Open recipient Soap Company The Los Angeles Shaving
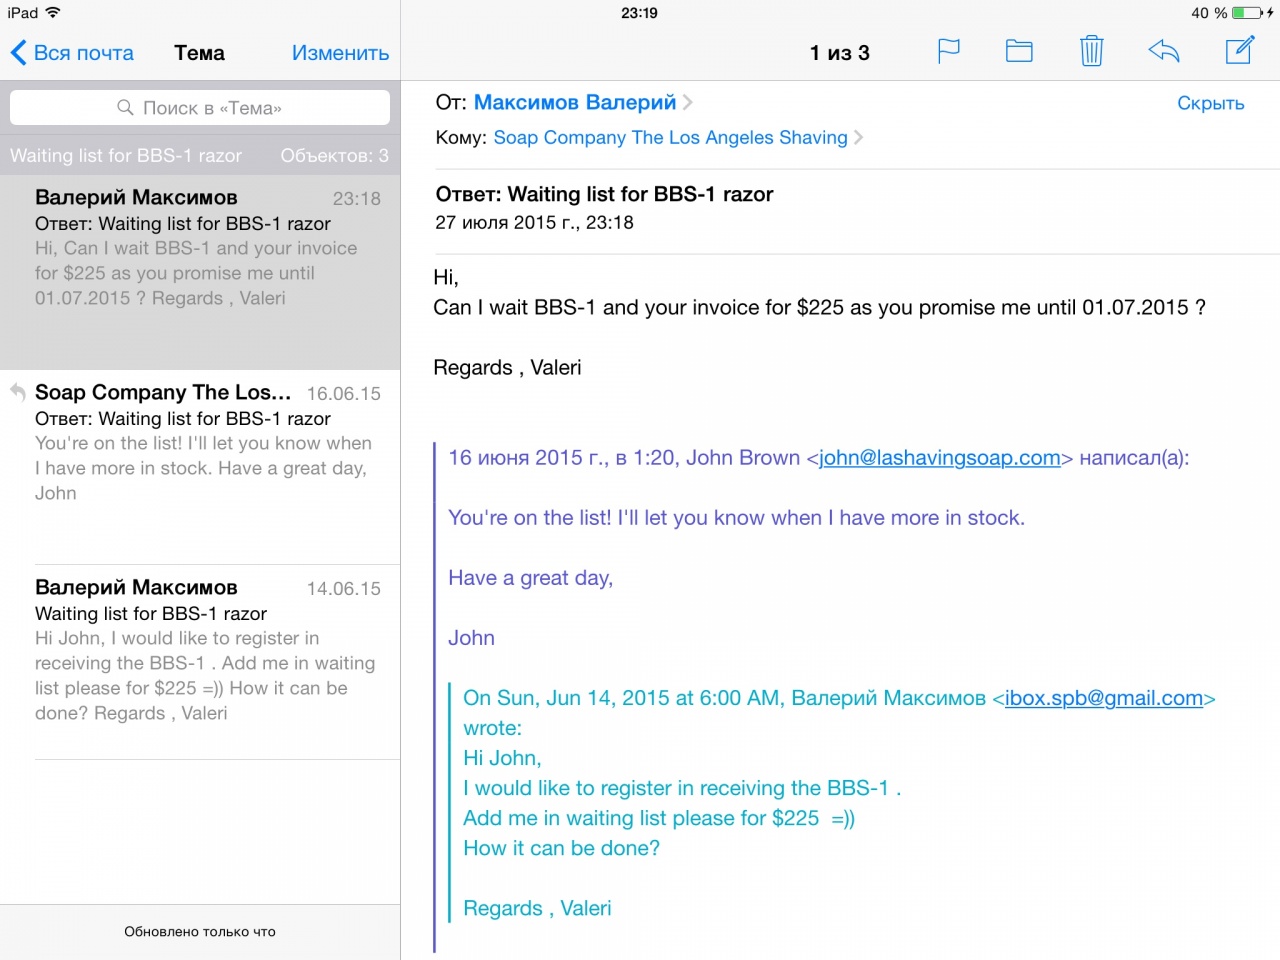 [x=670, y=137]
